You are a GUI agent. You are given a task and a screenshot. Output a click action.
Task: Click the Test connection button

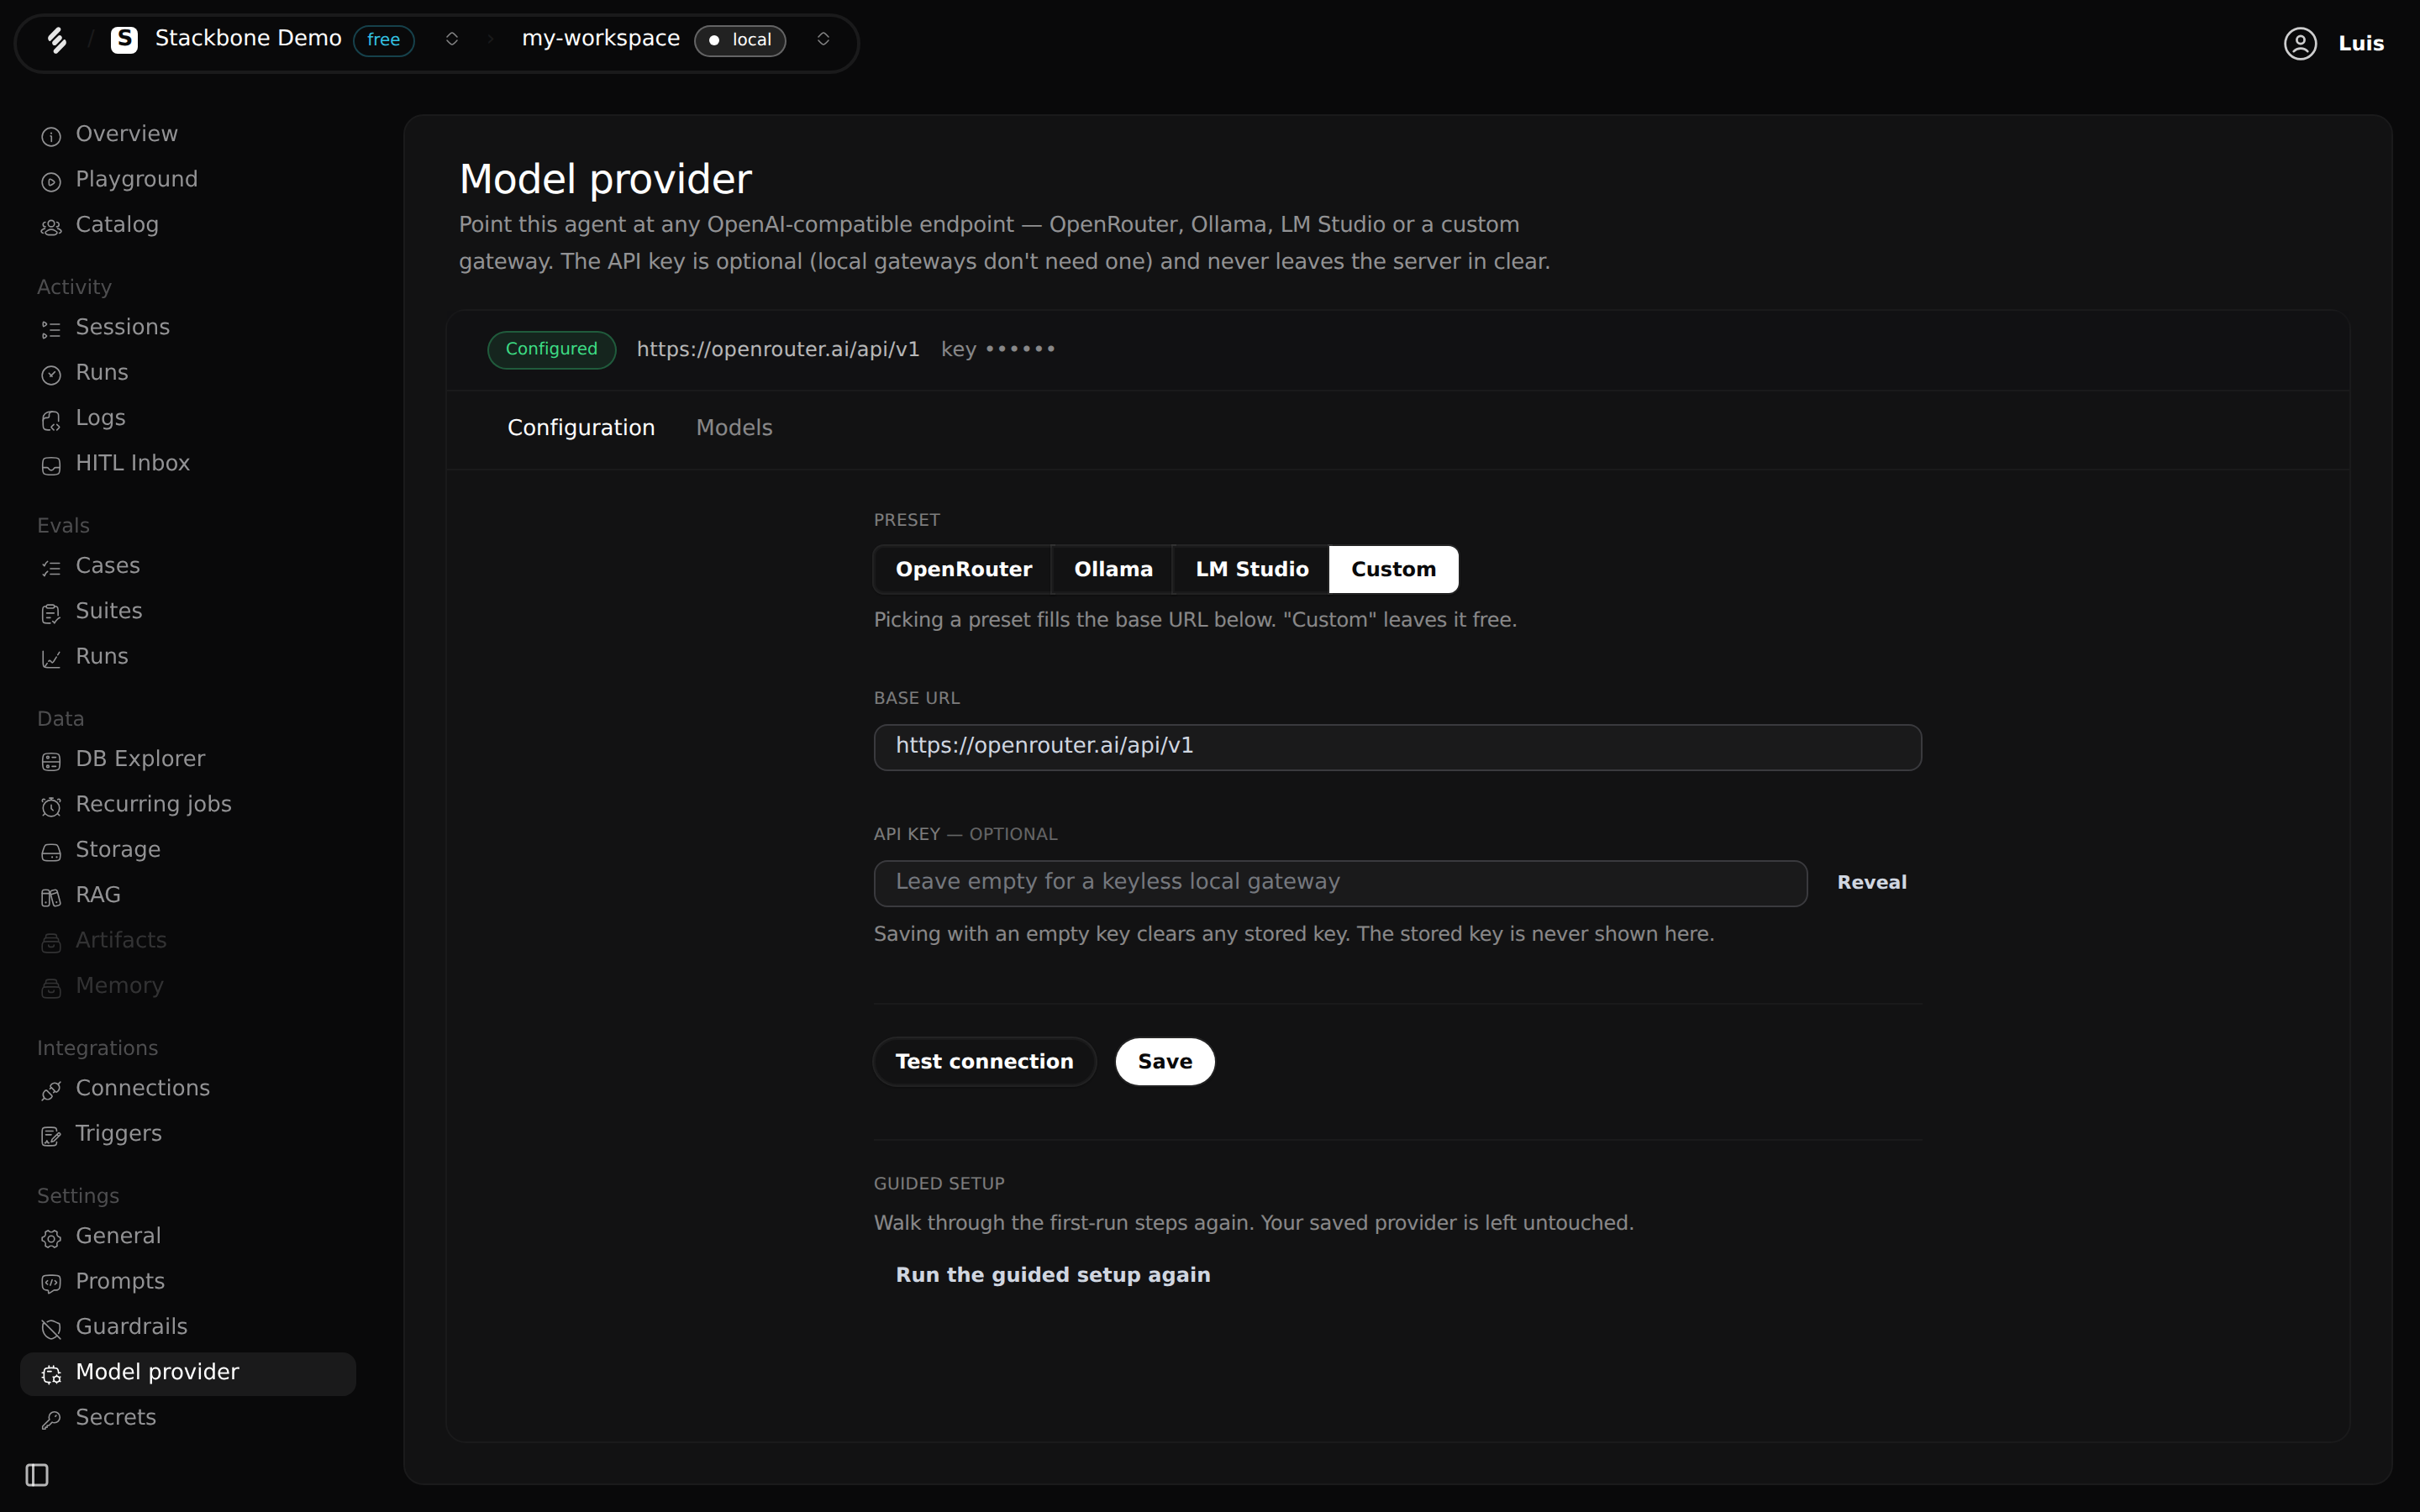click(x=984, y=1062)
